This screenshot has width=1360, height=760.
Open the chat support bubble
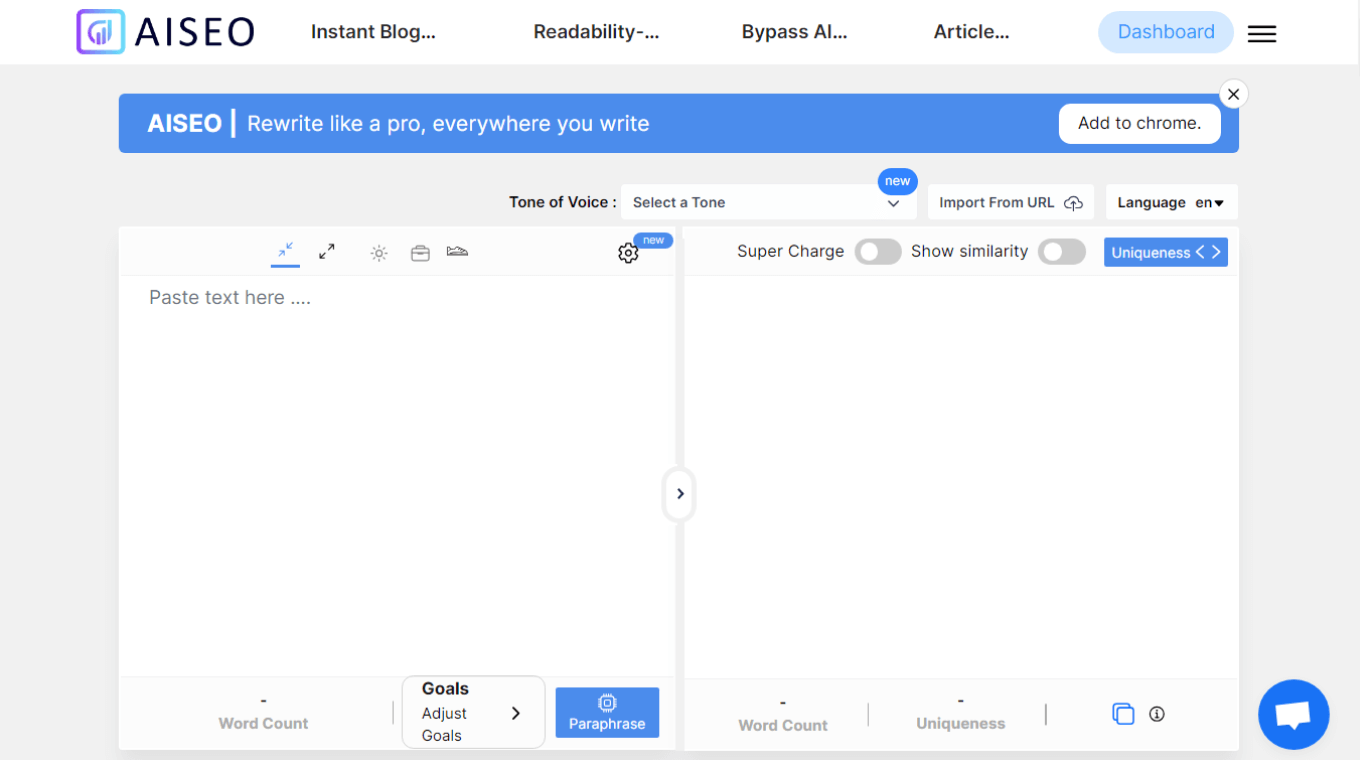[x=1293, y=714]
